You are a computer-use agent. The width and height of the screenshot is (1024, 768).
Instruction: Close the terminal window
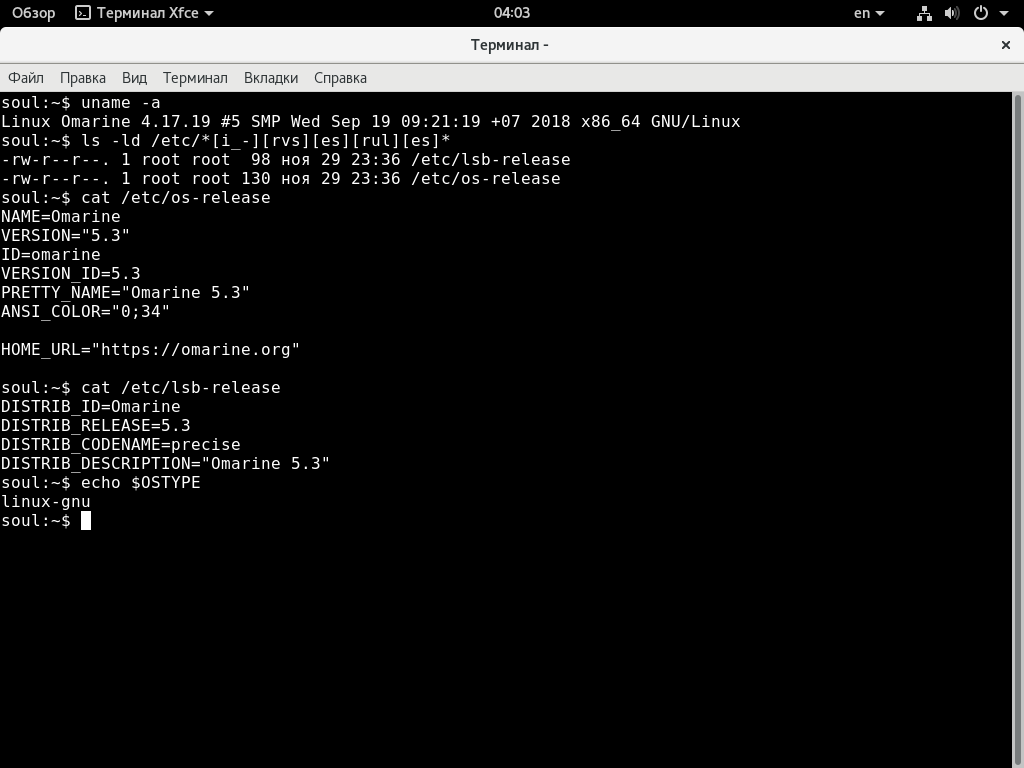tap(1006, 45)
